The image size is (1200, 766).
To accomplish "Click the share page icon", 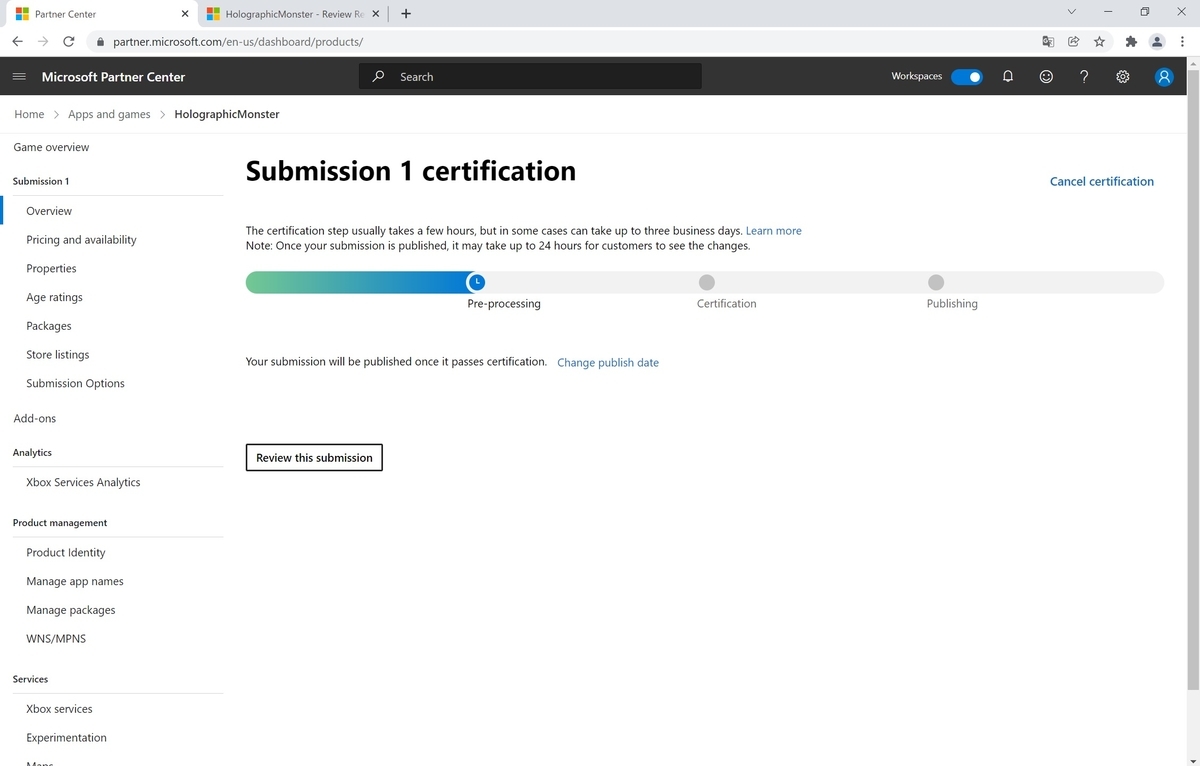I will point(1073,42).
